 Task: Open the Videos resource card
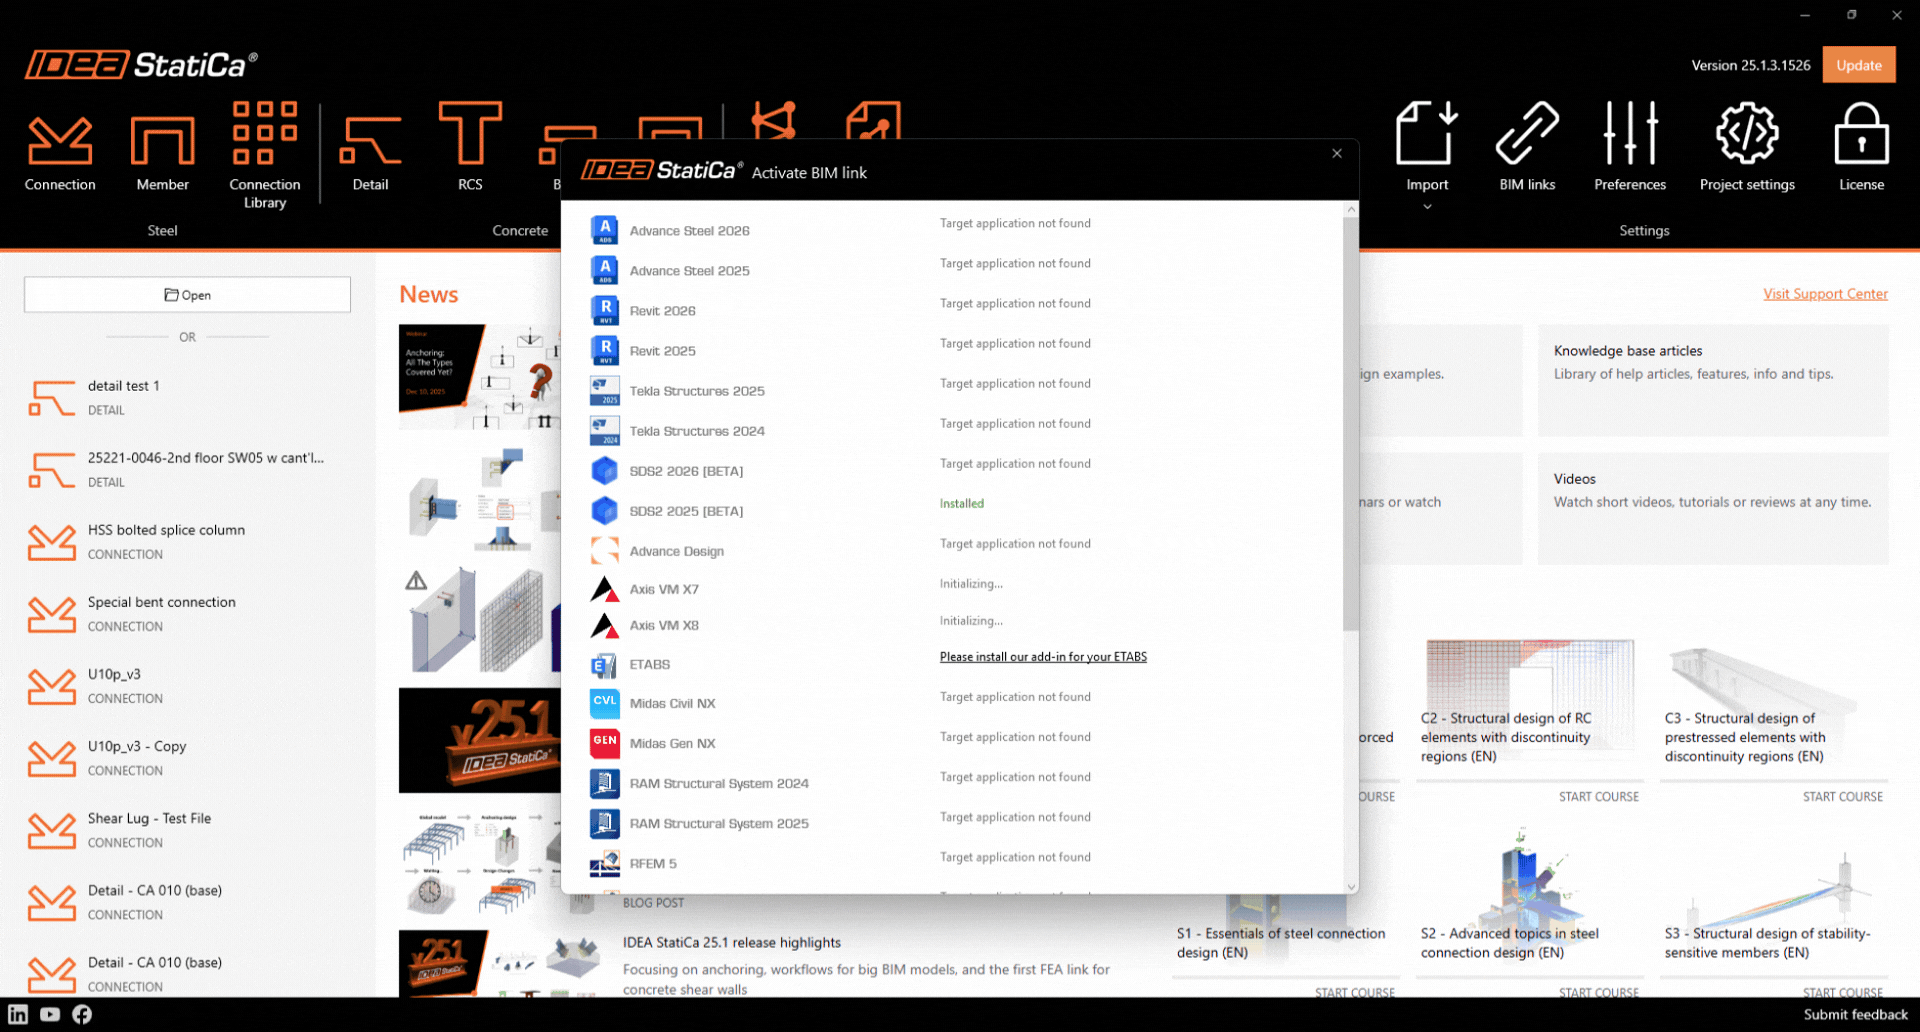[x=1713, y=508]
